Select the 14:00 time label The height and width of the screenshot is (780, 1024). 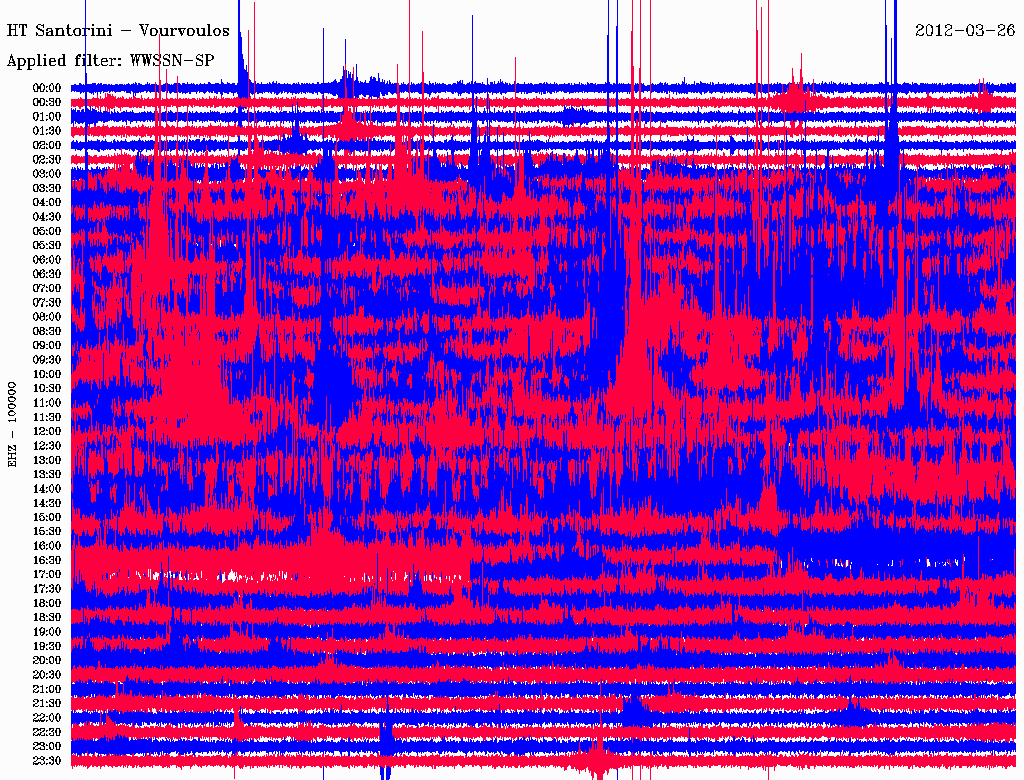(47, 489)
